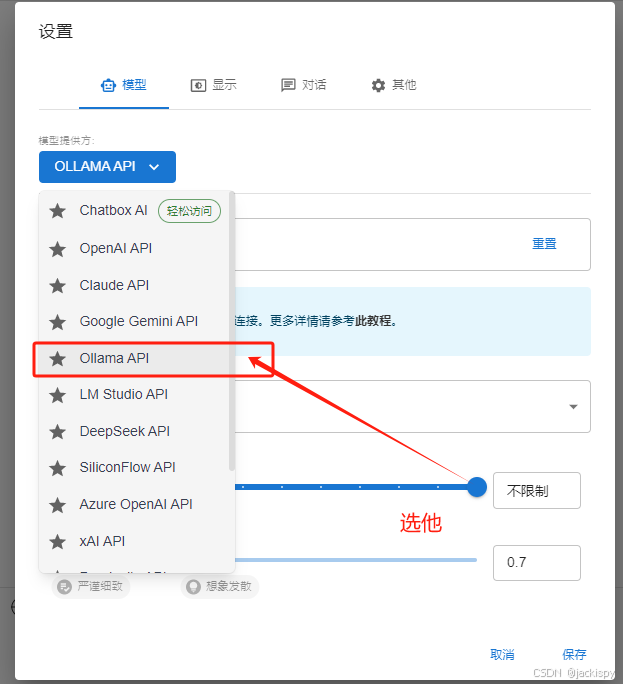Image resolution: width=623 pixels, height=684 pixels.
Task: Click the temperature slider track
Action: point(356,560)
